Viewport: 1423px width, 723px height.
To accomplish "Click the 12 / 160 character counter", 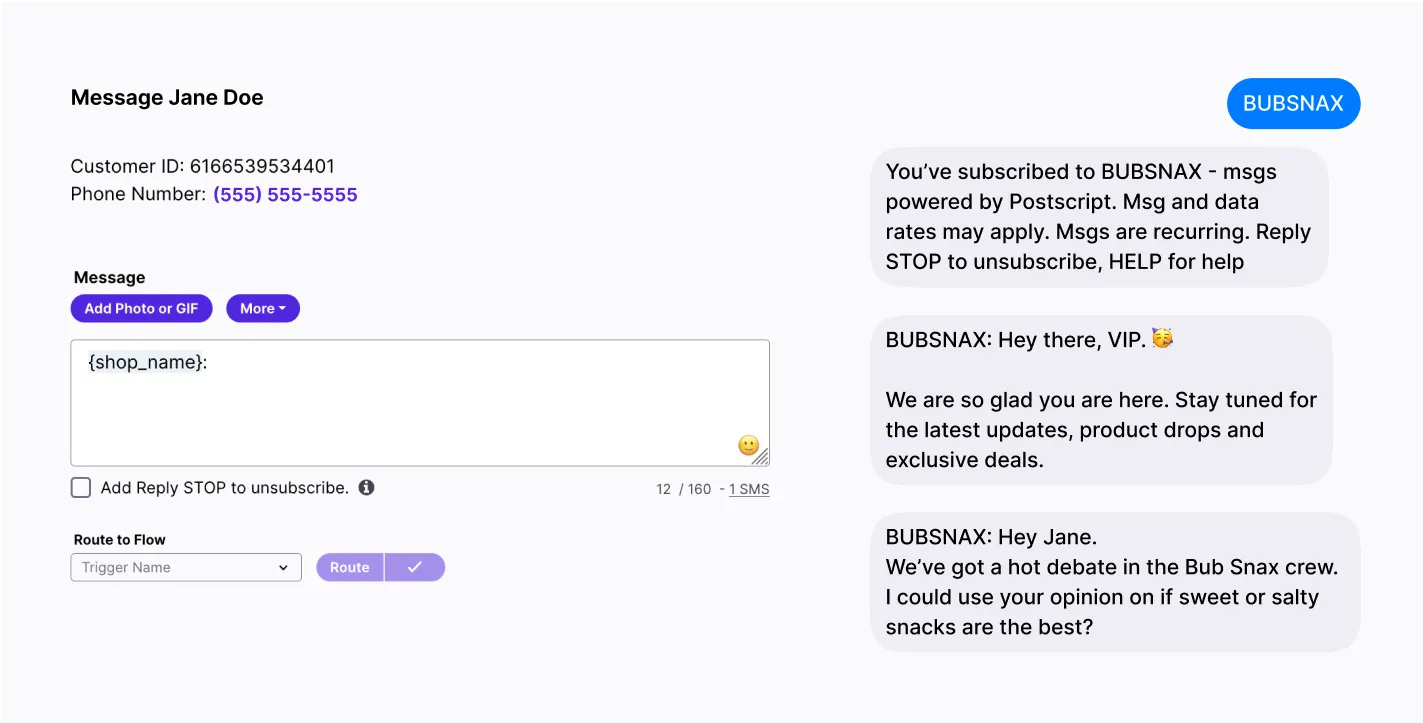I will [x=684, y=489].
